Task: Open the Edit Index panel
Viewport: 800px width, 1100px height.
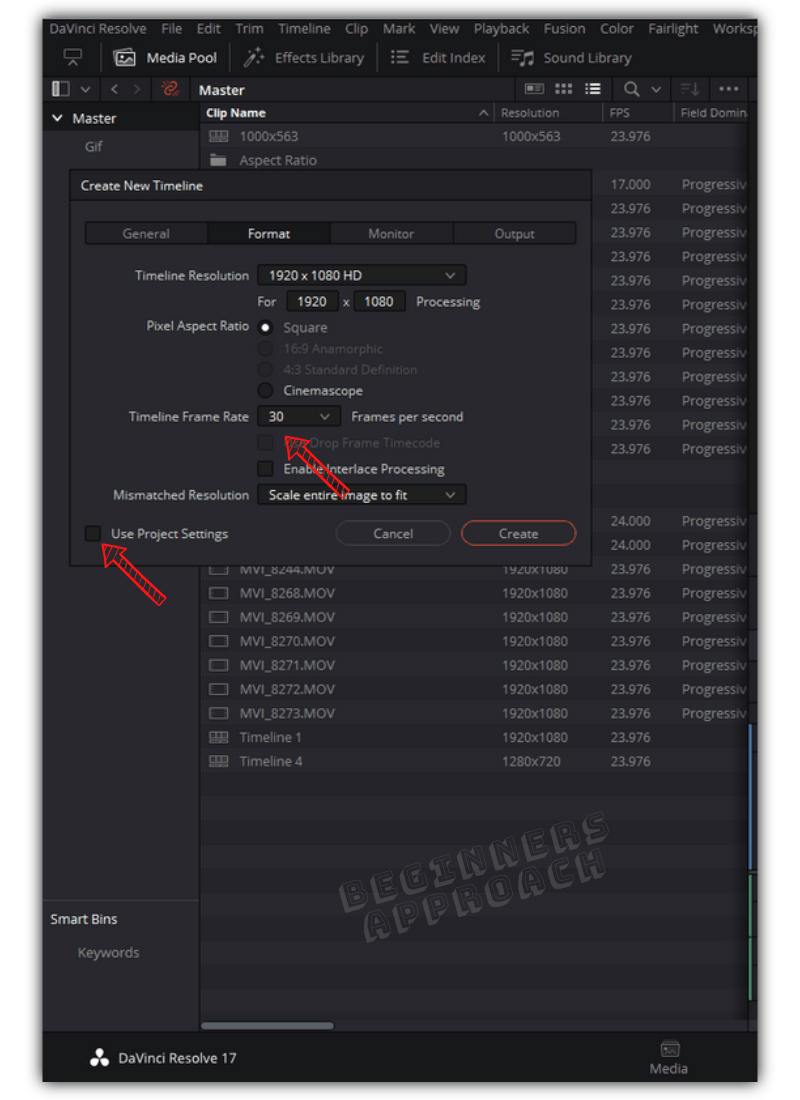Action: click(438, 58)
